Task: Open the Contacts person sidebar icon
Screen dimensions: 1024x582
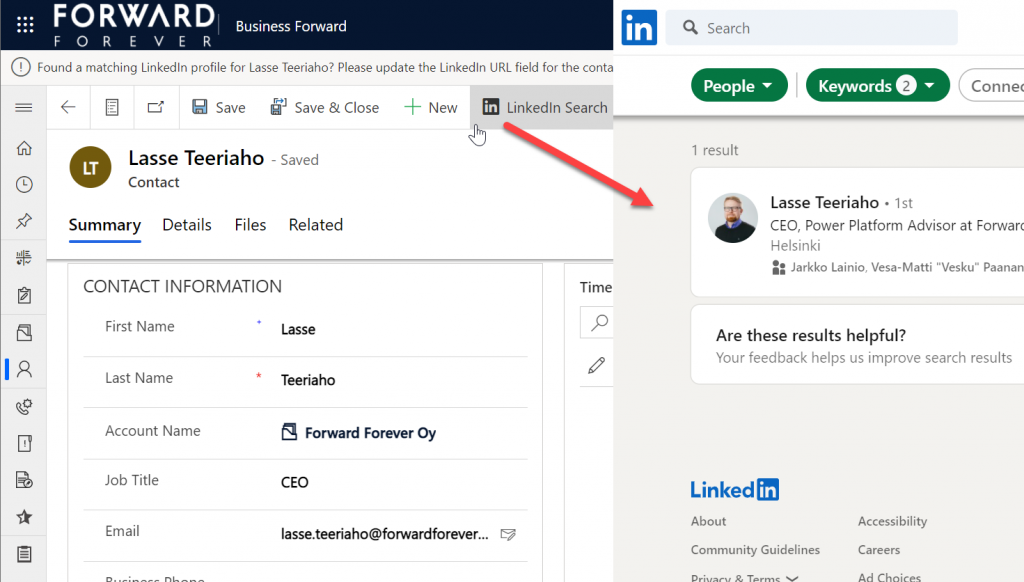Action: [x=24, y=369]
